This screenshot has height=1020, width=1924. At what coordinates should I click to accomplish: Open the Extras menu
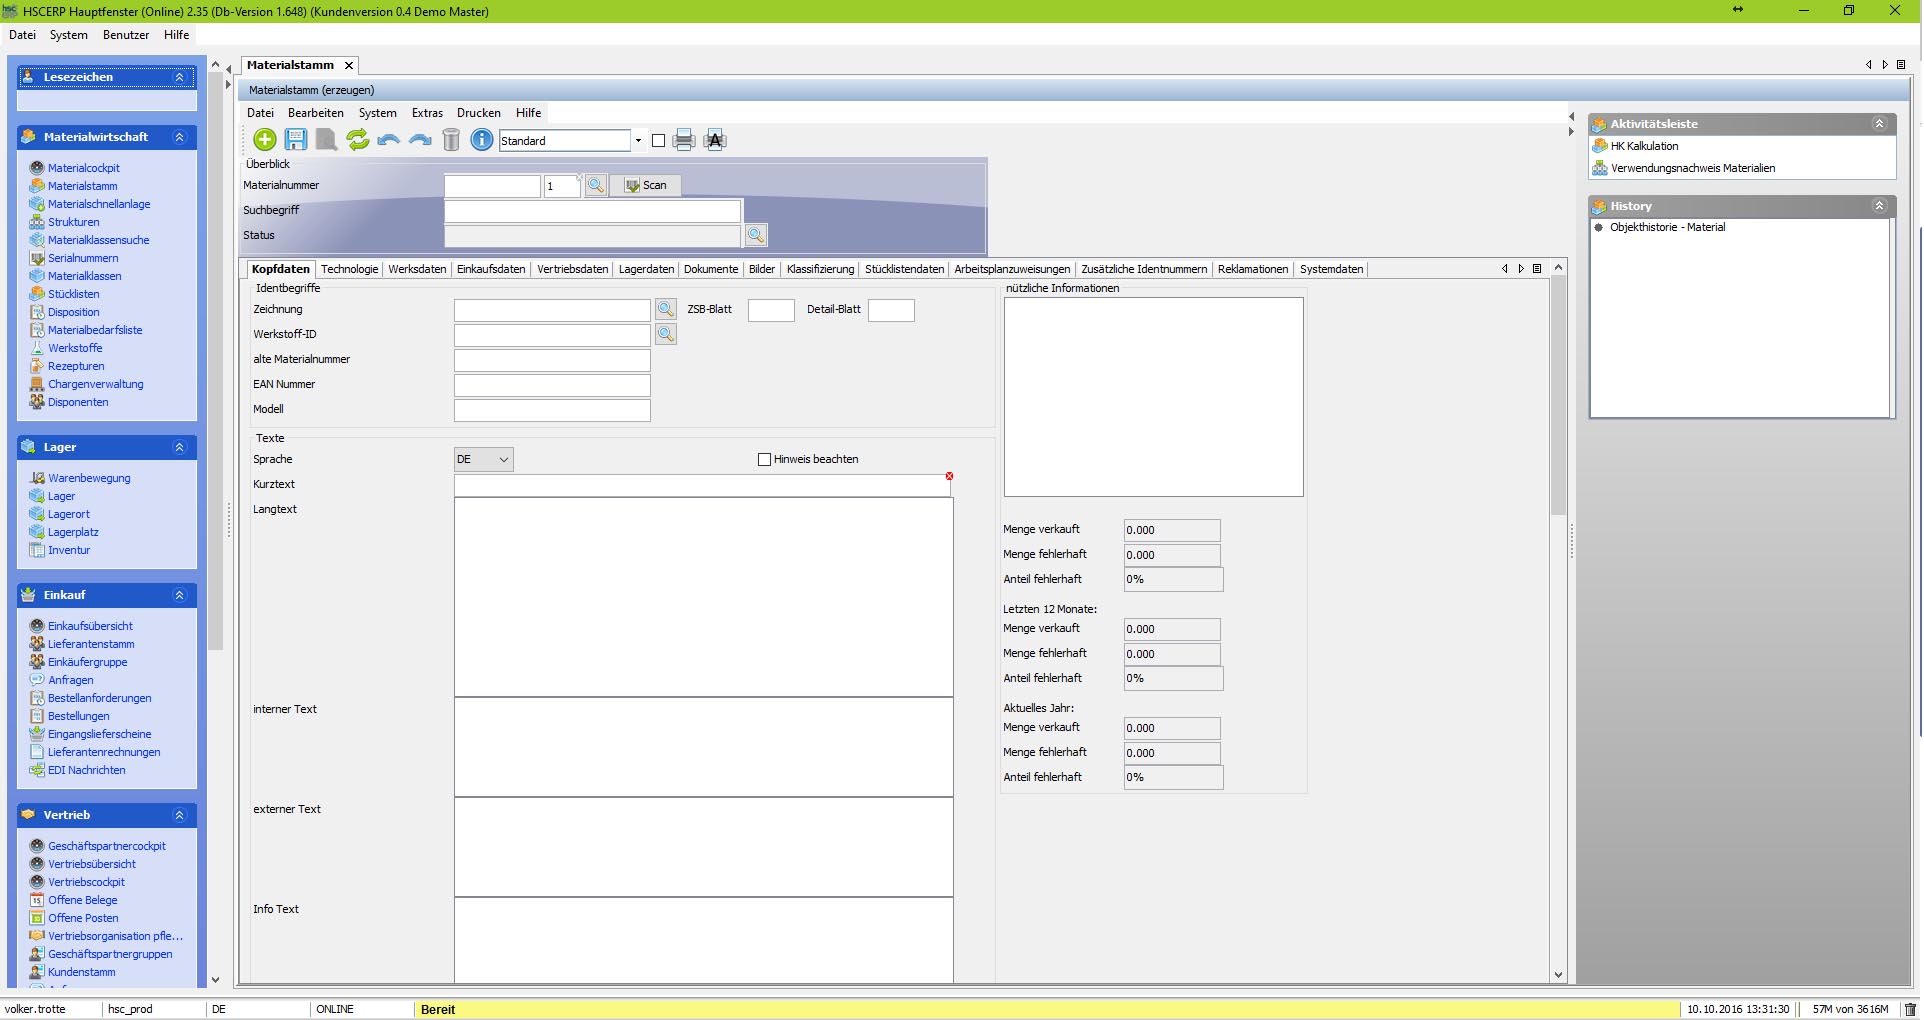(x=427, y=113)
